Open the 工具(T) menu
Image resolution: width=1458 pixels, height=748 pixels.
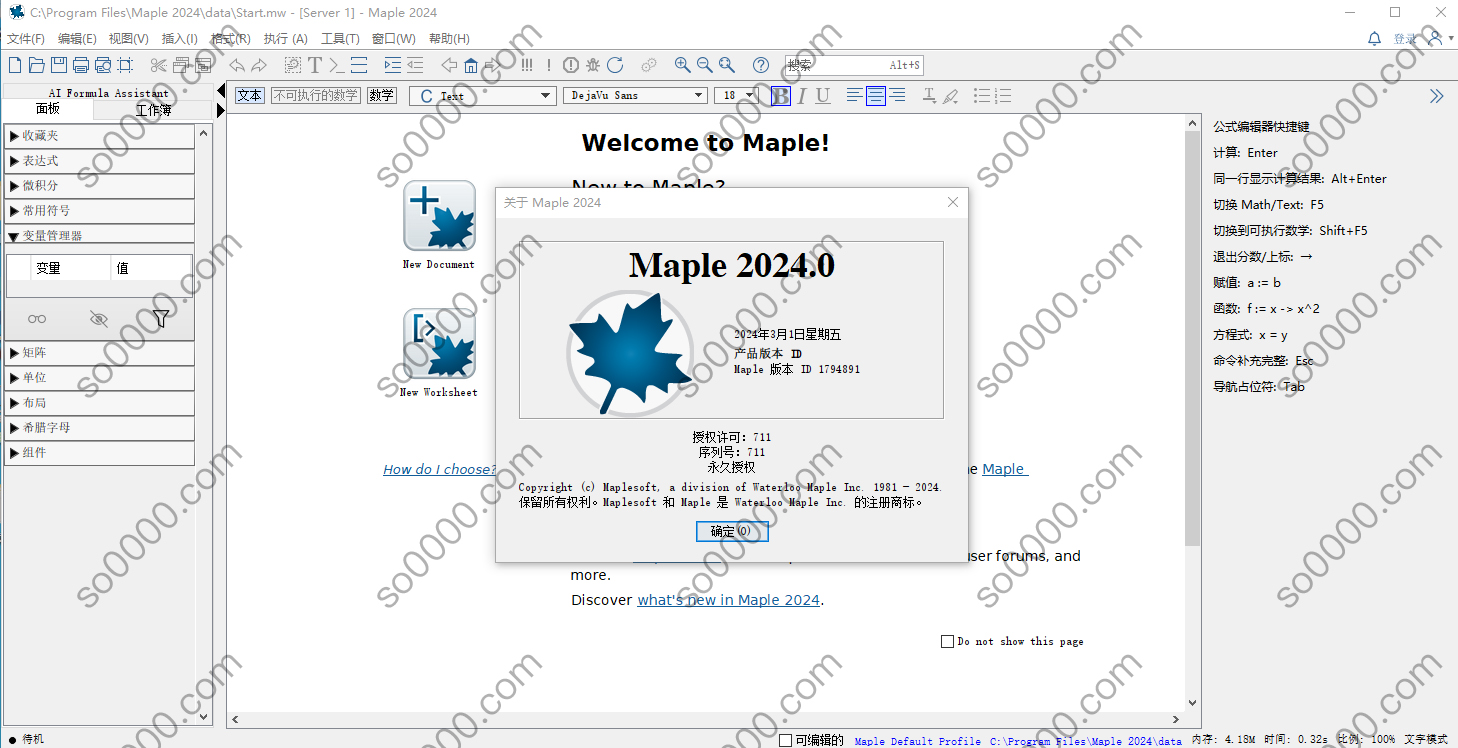(340, 39)
